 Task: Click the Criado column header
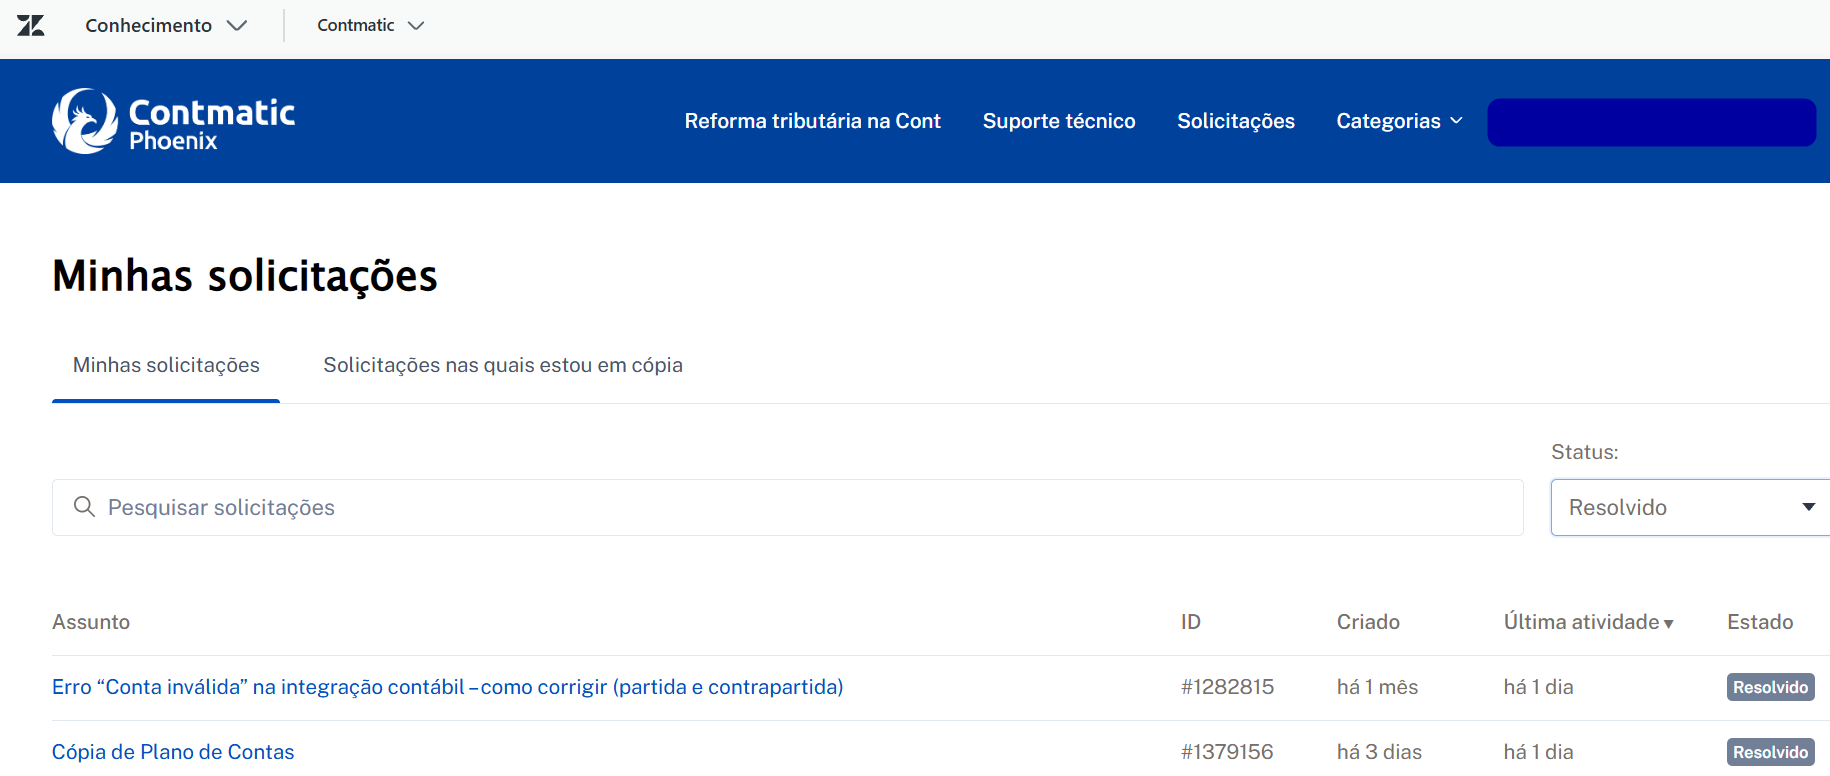click(1368, 622)
